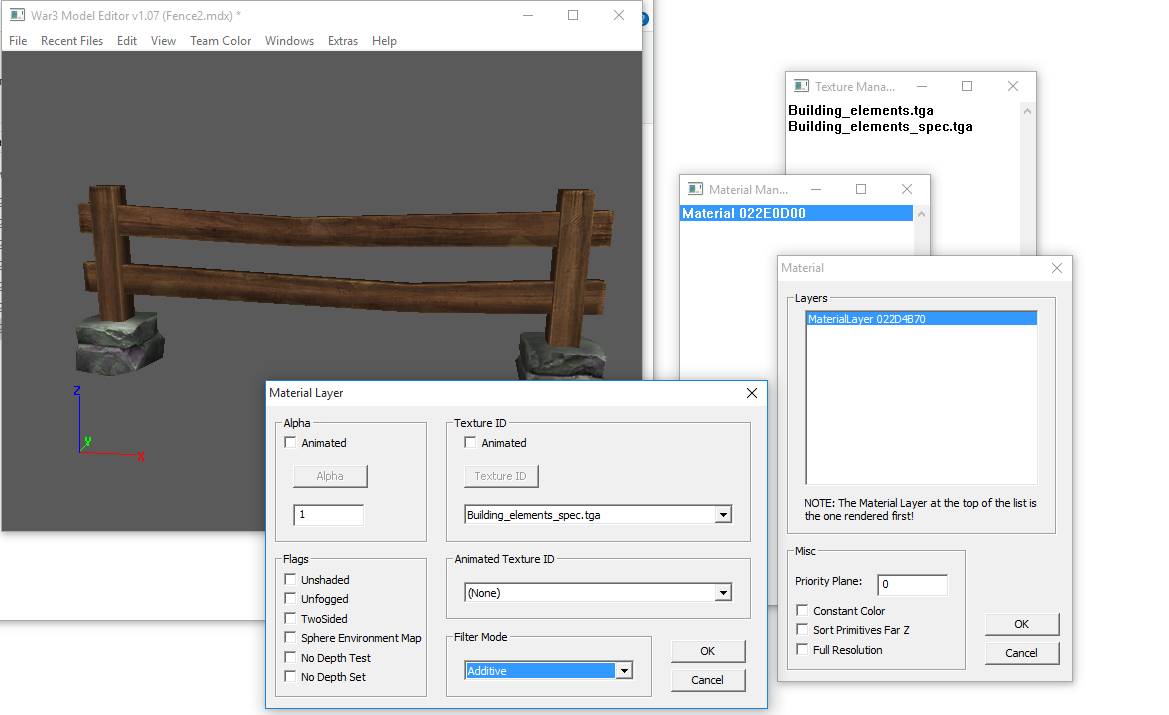The width and height of the screenshot is (1169, 715).
Task: Maximize the Material Manager window
Action: coord(861,189)
